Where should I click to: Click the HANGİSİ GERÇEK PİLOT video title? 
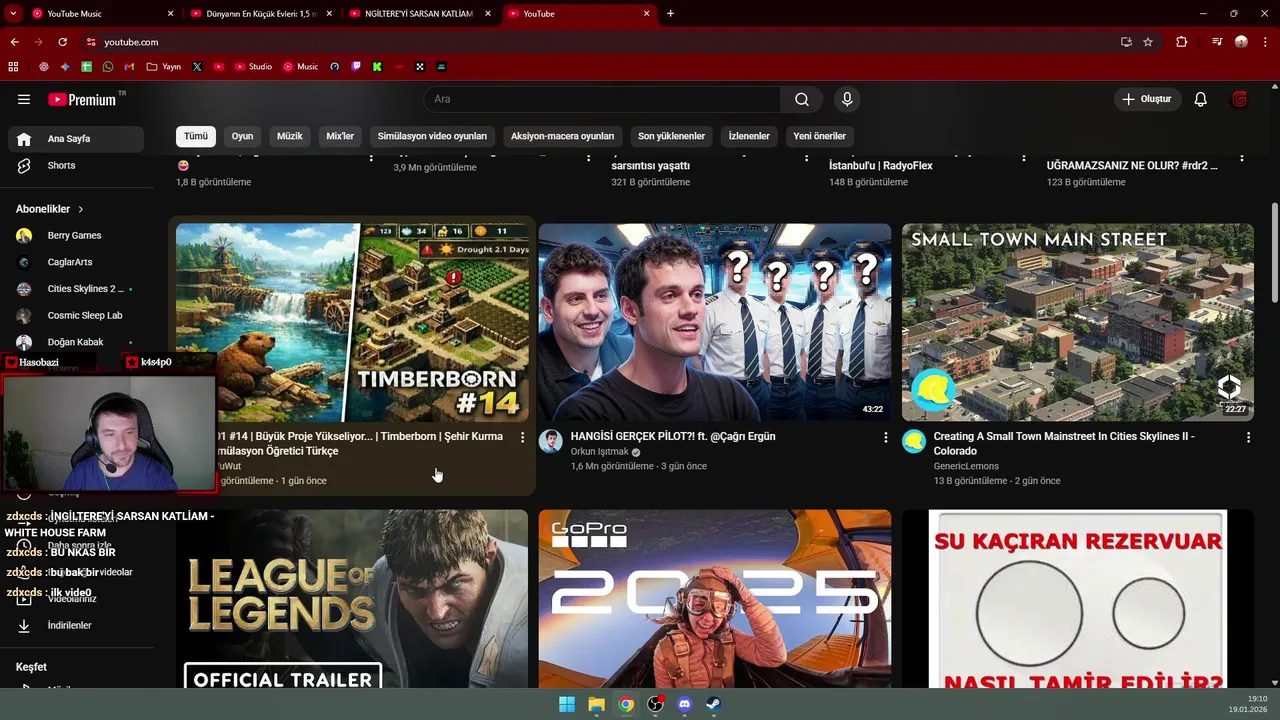tap(673, 436)
